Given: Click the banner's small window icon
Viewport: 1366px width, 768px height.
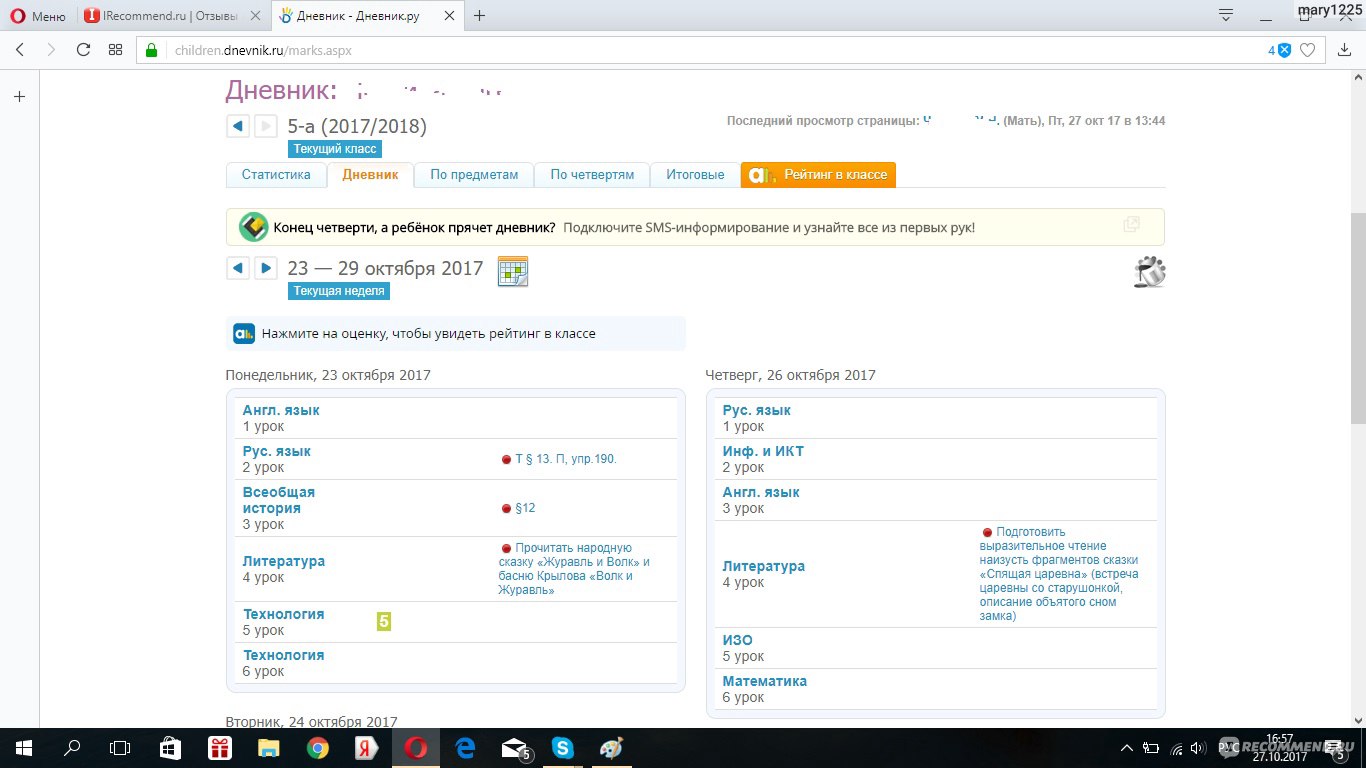Looking at the screenshot, I should click(1131, 225).
